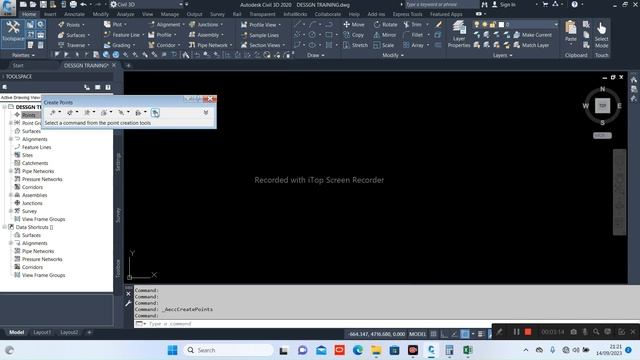The height and width of the screenshot is (360, 640).
Task: Click the Sample Lines tool
Action: (260, 35)
